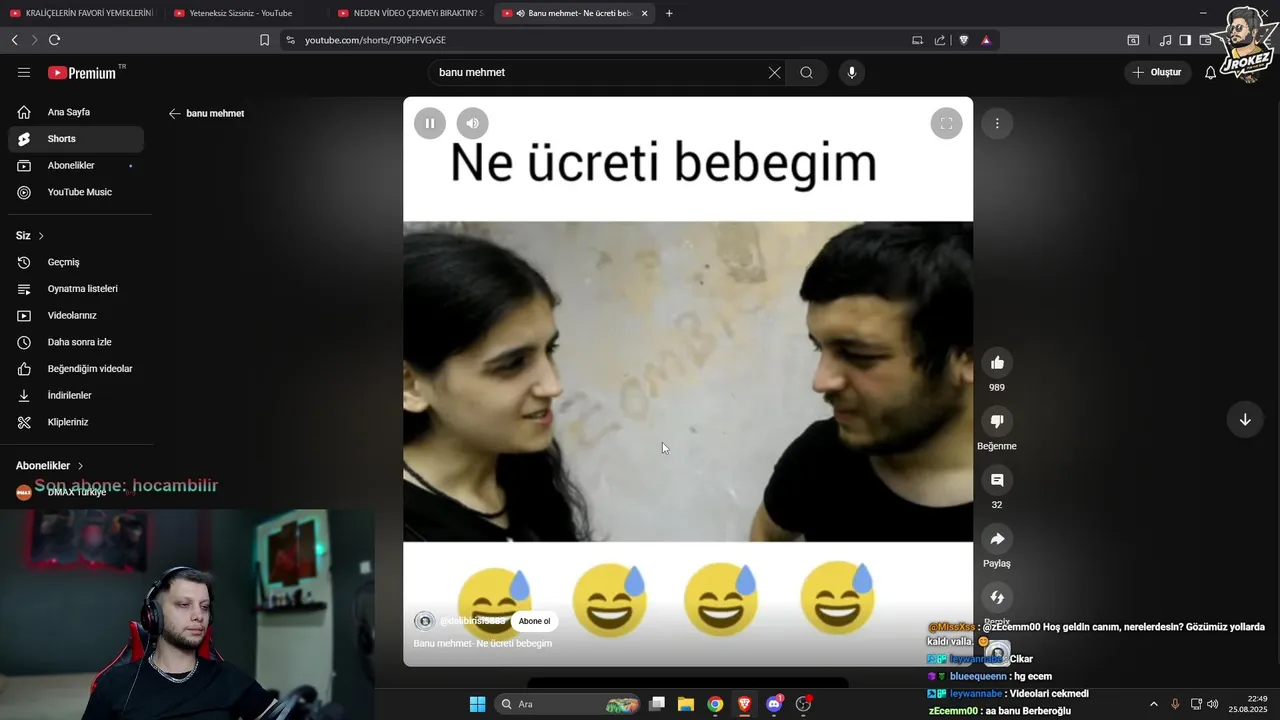Screen dimensions: 1280x720
Task: Expand the Abonelikler section heading
Action: click(50, 466)
